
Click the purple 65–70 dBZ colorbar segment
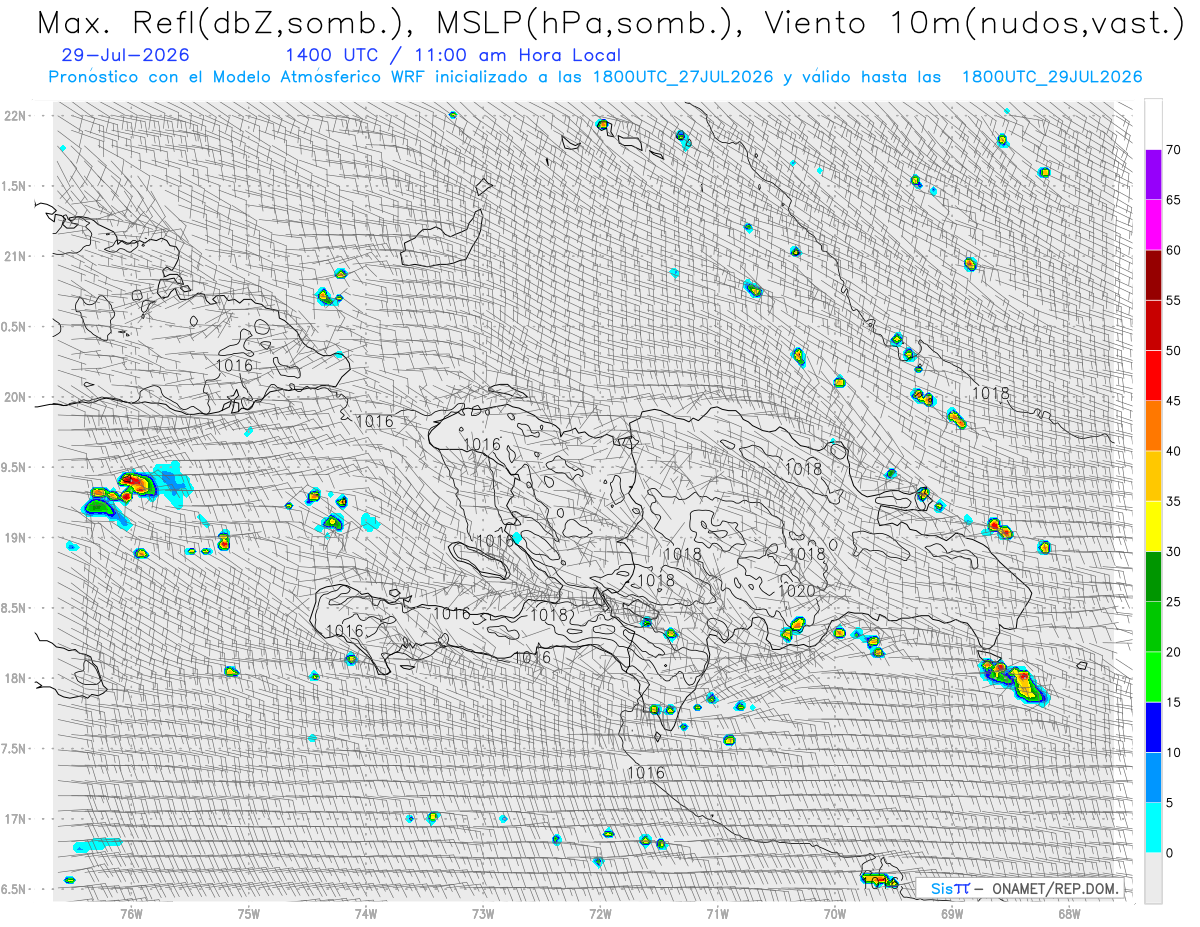[1153, 175]
